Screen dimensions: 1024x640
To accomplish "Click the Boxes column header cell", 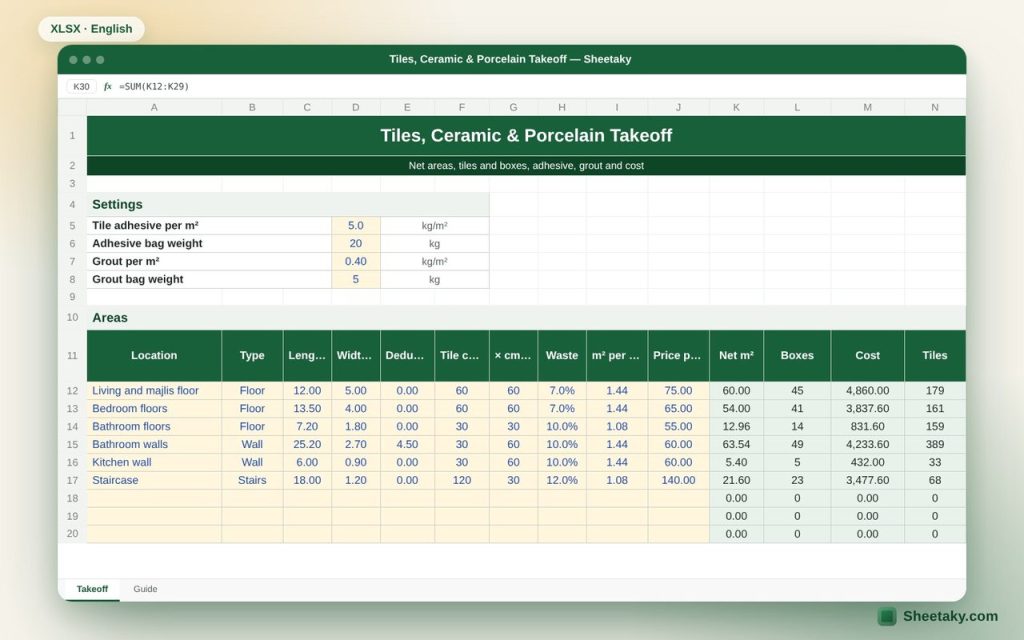I will point(797,355).
